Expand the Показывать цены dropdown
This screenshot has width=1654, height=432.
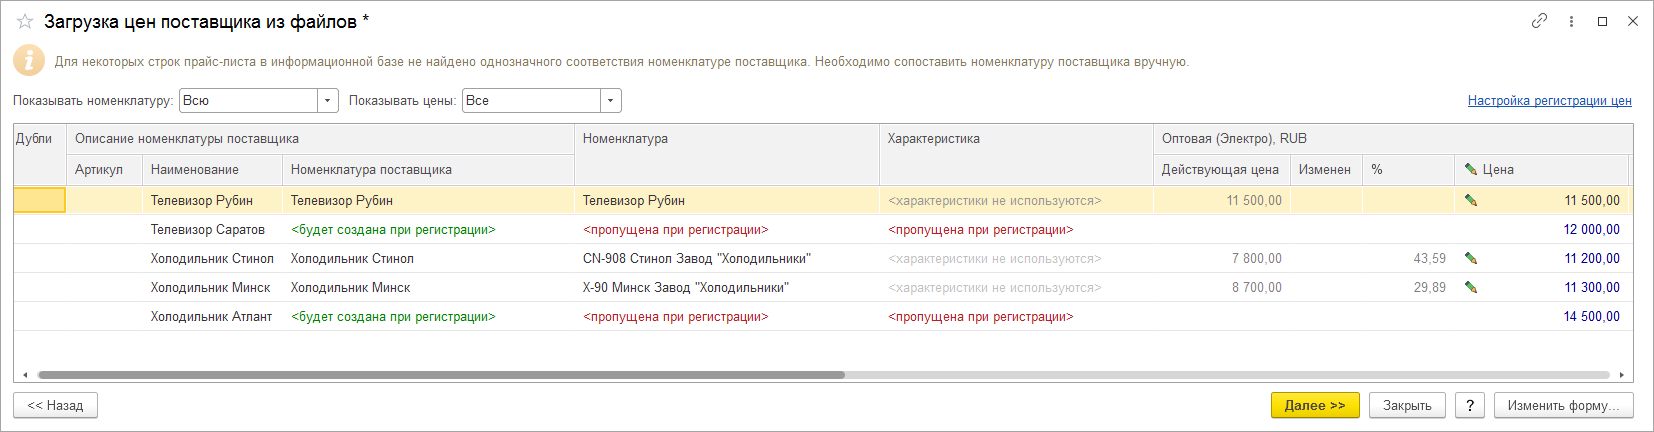click(x=611, y=100)
